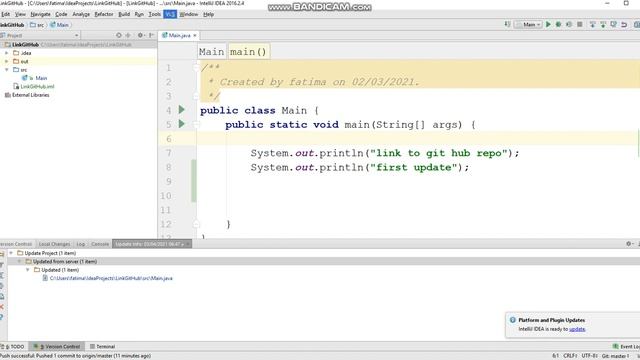
Task: Fold the main method on its declaration line
Action: click(196, 124)
